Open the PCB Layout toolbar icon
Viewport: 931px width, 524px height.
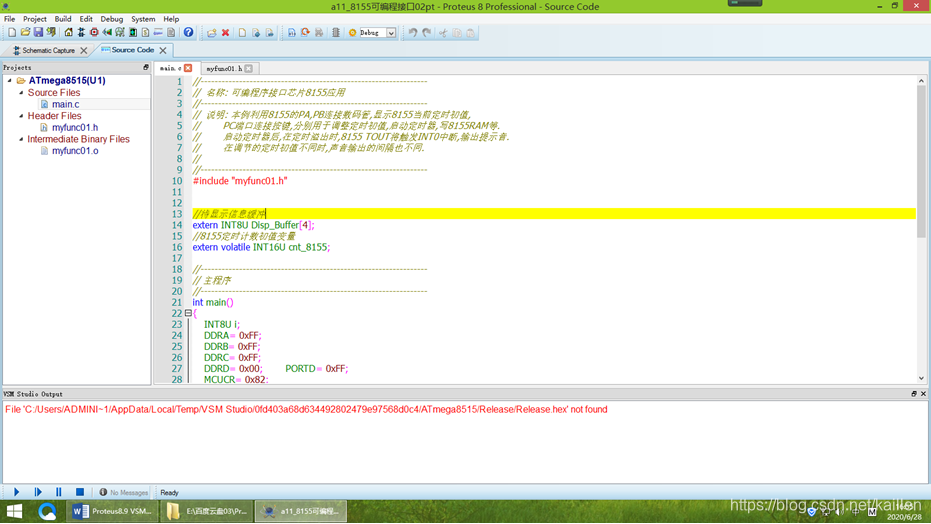click(94, 33)
